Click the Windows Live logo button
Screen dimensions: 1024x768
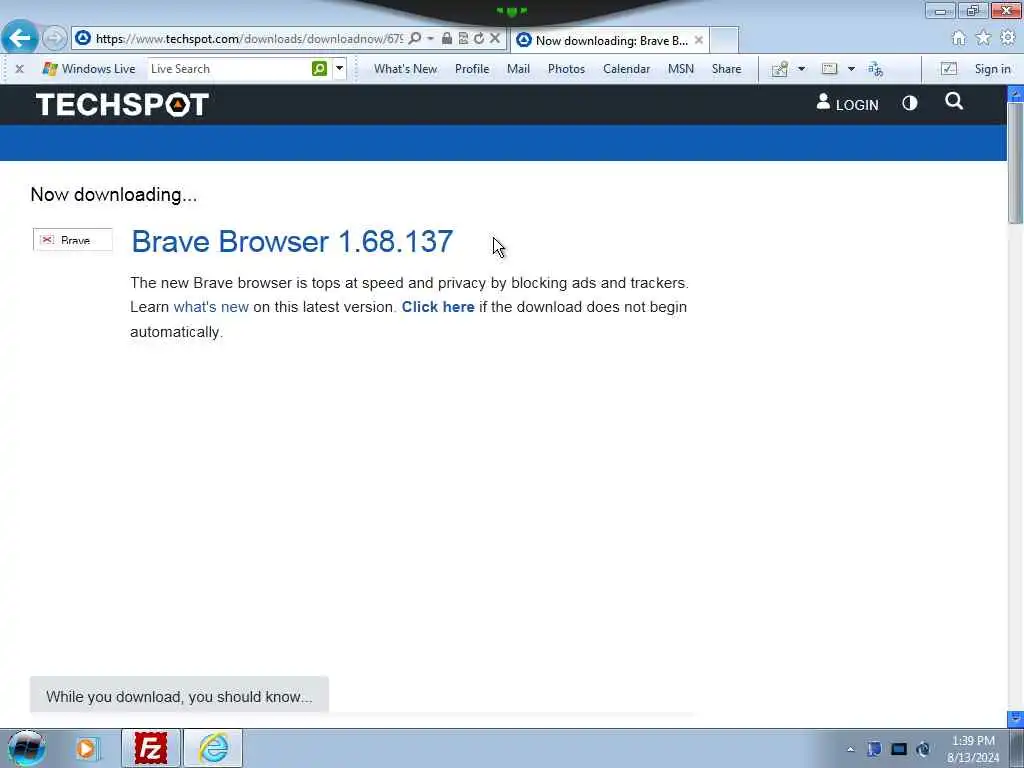[x=88, y=69]
